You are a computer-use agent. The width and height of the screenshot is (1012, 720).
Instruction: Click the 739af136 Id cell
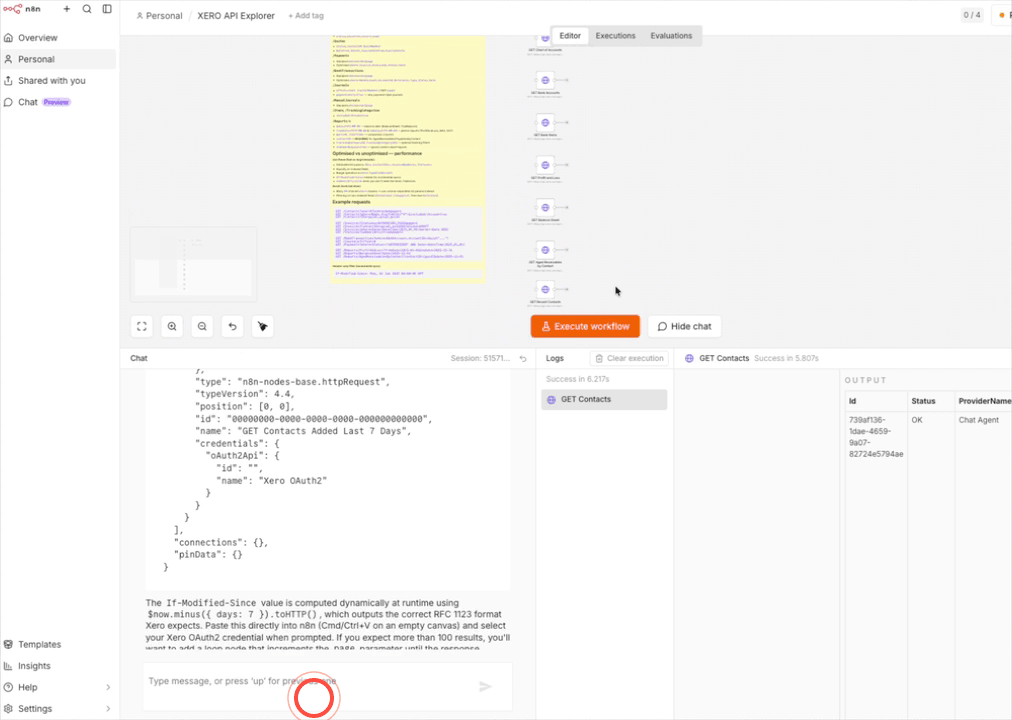[x=876, y=437]
